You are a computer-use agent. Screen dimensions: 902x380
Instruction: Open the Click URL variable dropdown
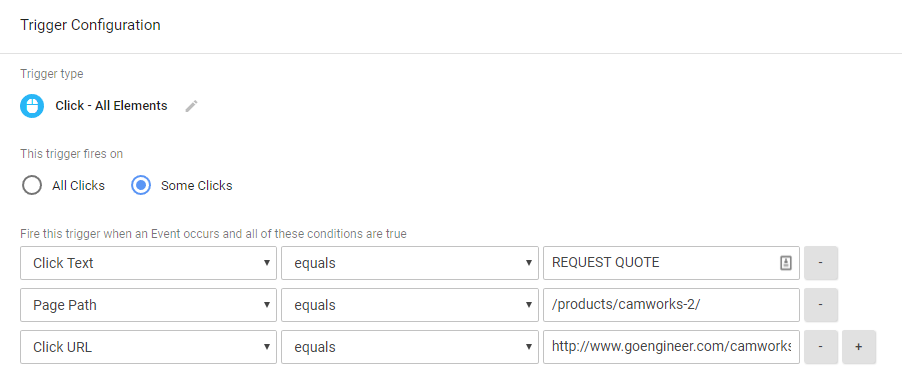click(148, 347)
